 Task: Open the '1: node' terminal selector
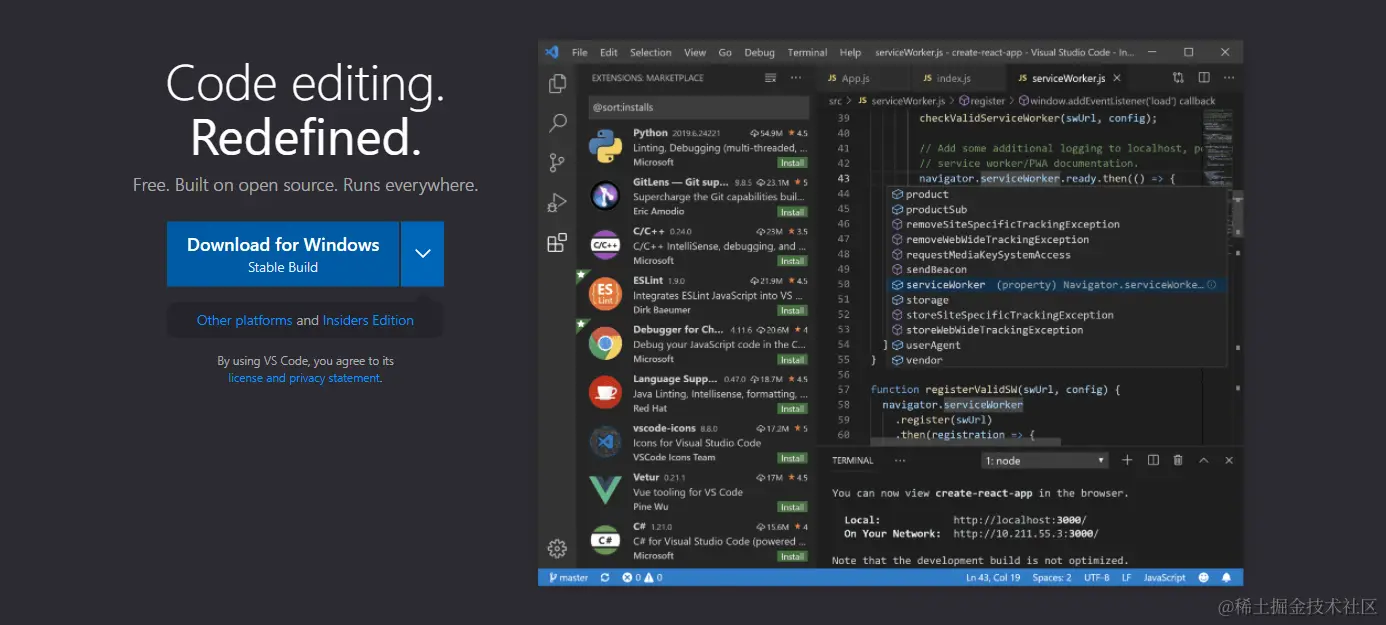click(x=1046, y=460)
